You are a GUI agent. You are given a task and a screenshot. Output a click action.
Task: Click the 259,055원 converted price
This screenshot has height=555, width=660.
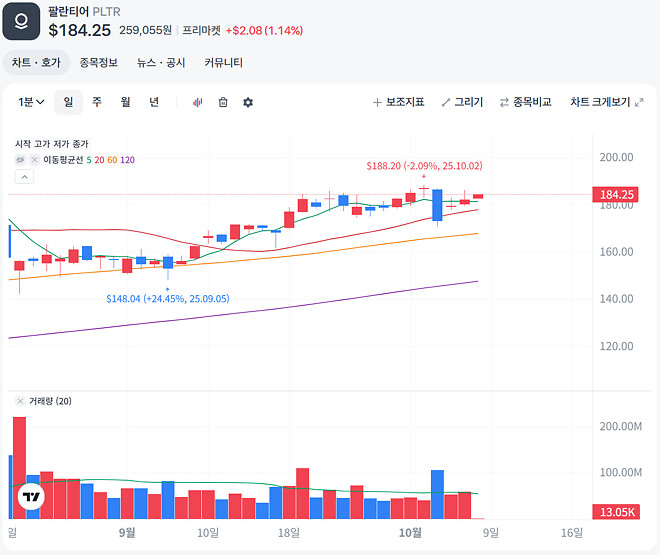[x=146, y=30]
